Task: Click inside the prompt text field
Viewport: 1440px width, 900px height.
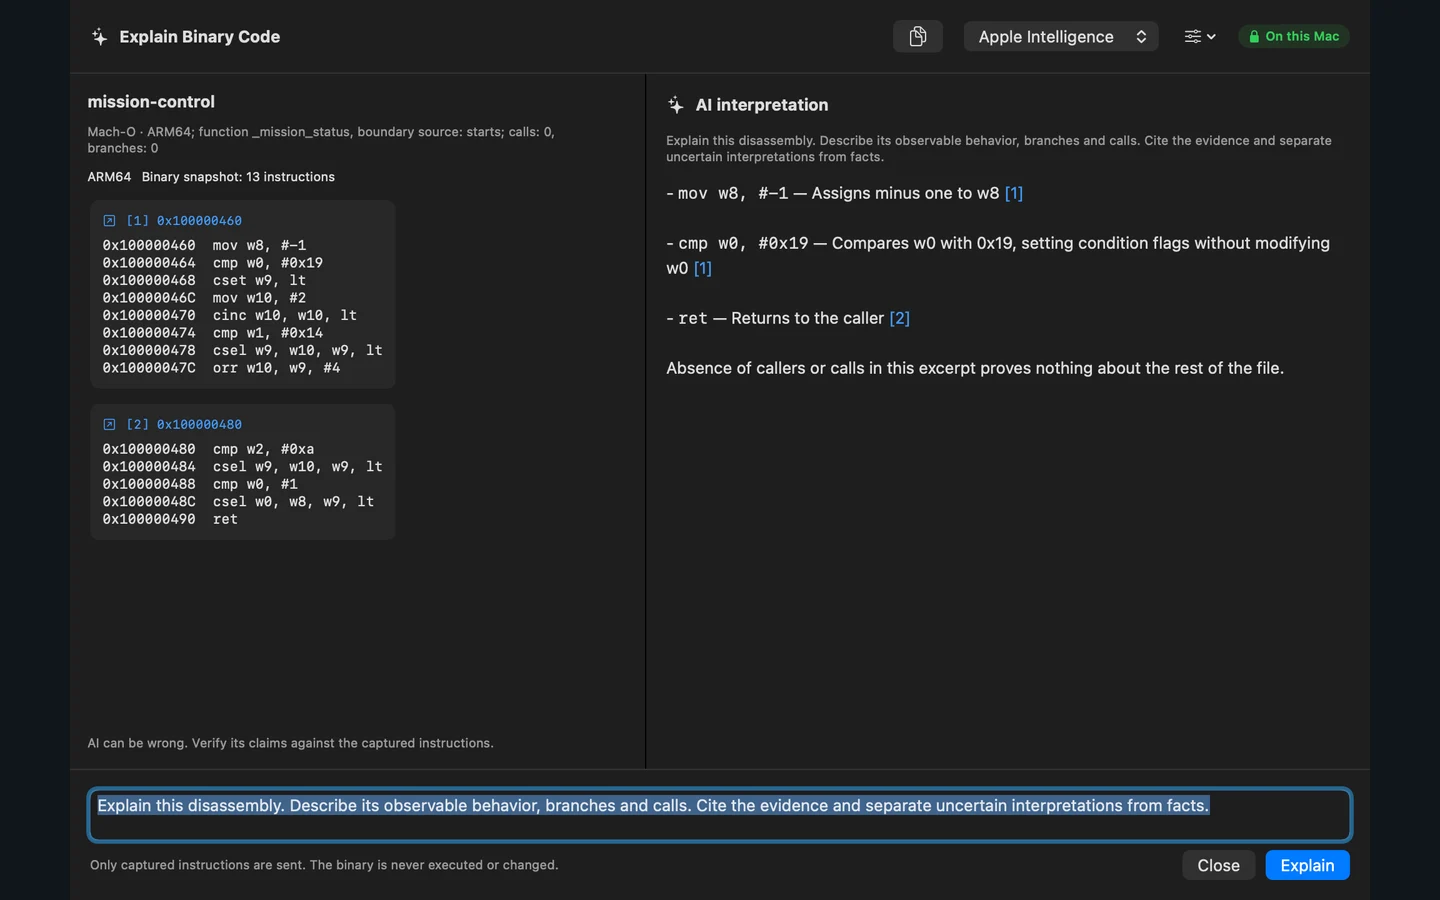Action: pyautogui.click(x=720, y=815)
